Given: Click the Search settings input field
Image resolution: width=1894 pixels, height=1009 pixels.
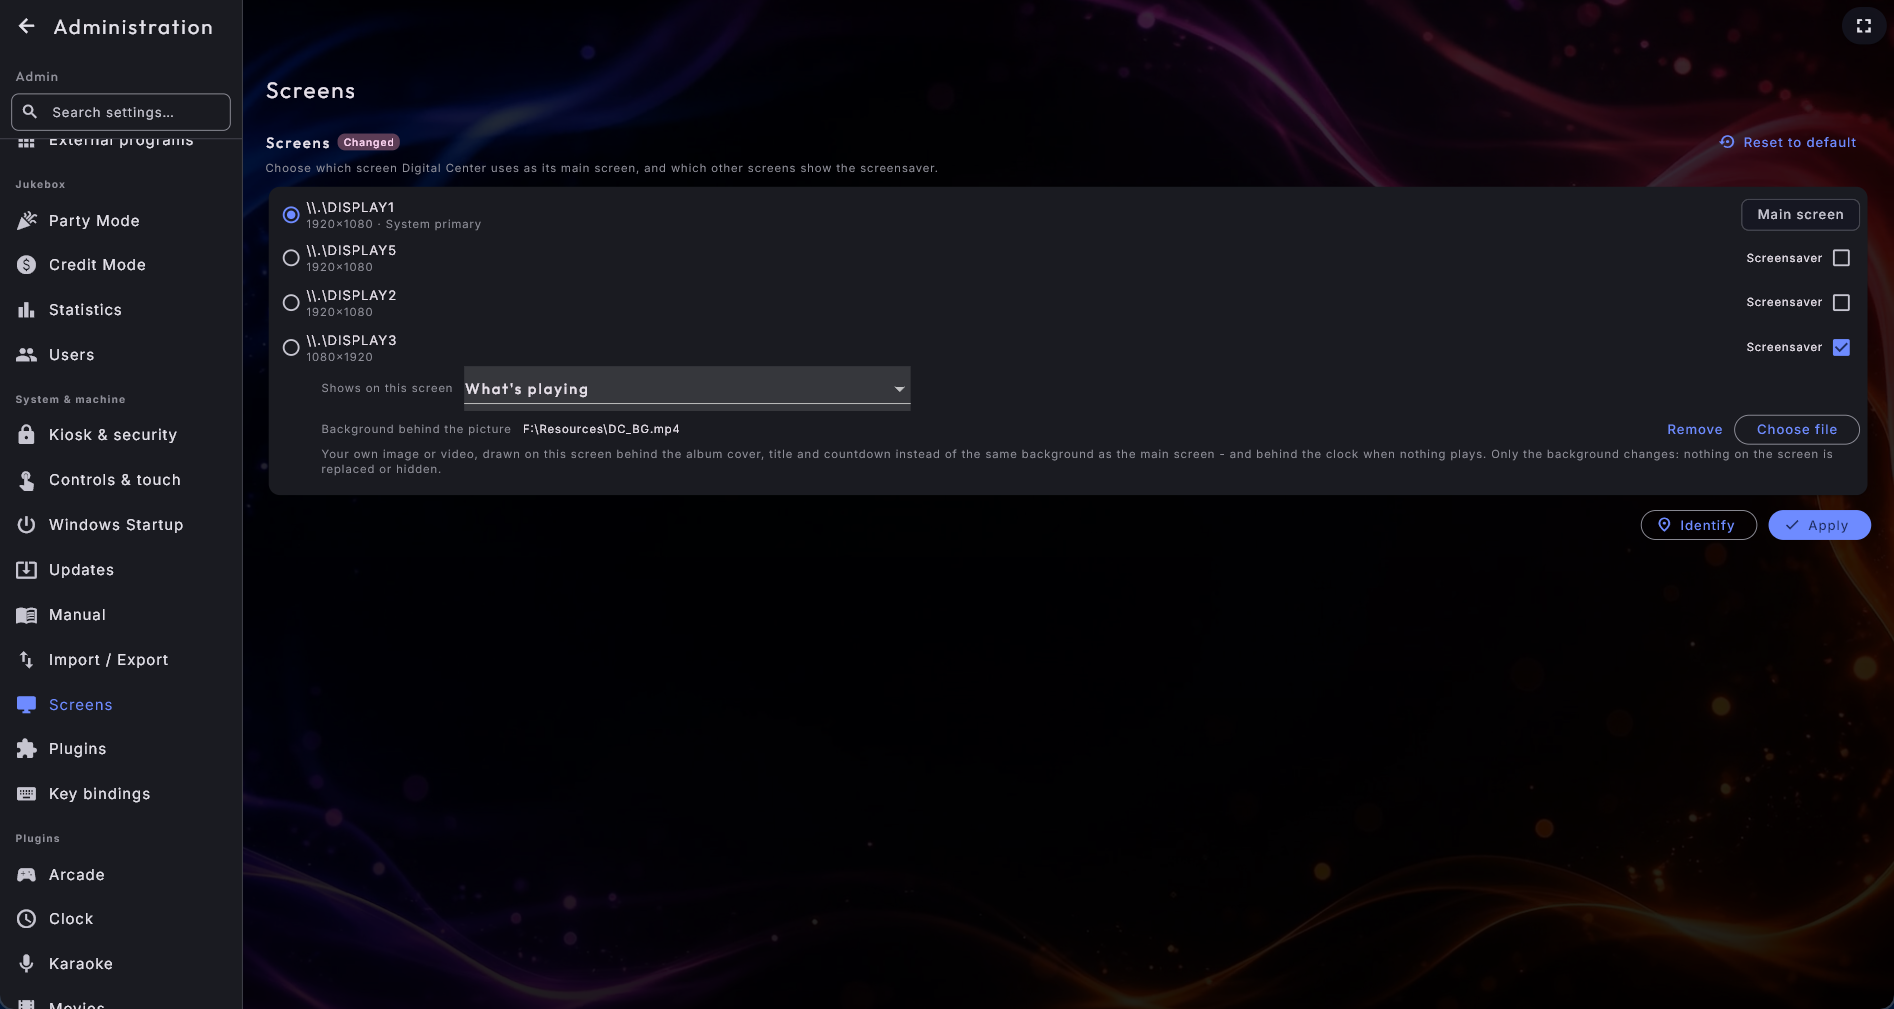Looking at the screenshot, I should coord(121,112).
